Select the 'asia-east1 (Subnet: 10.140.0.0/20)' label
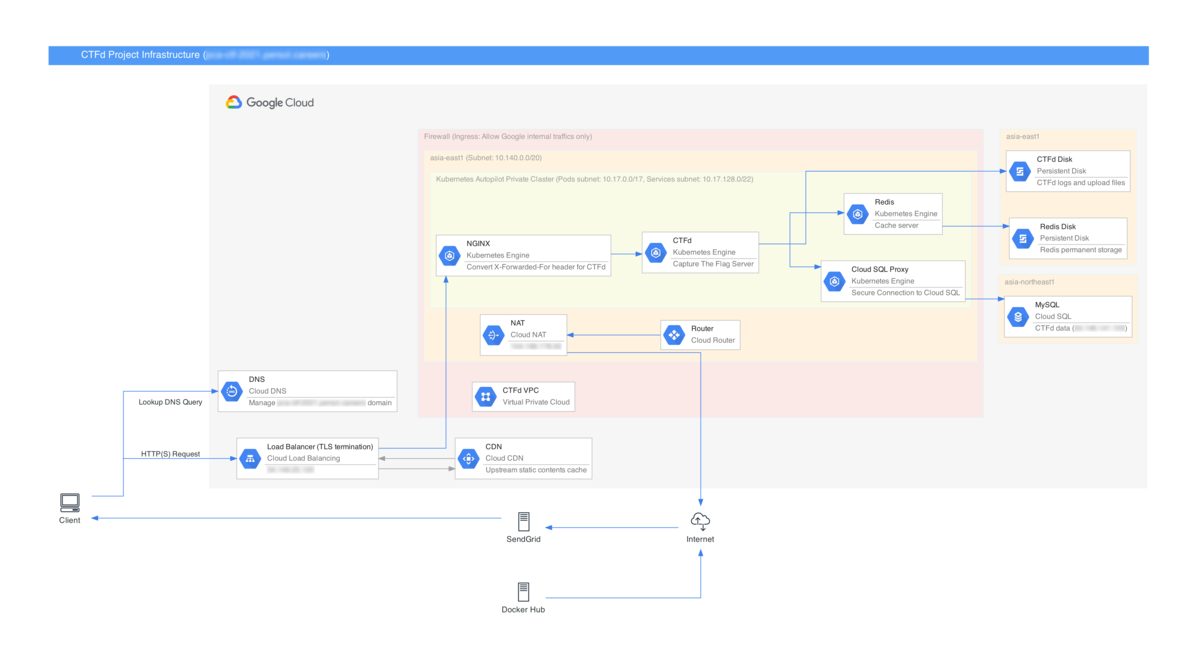The height and width of the screenshot is (664, 1200). tap(486, 158)
